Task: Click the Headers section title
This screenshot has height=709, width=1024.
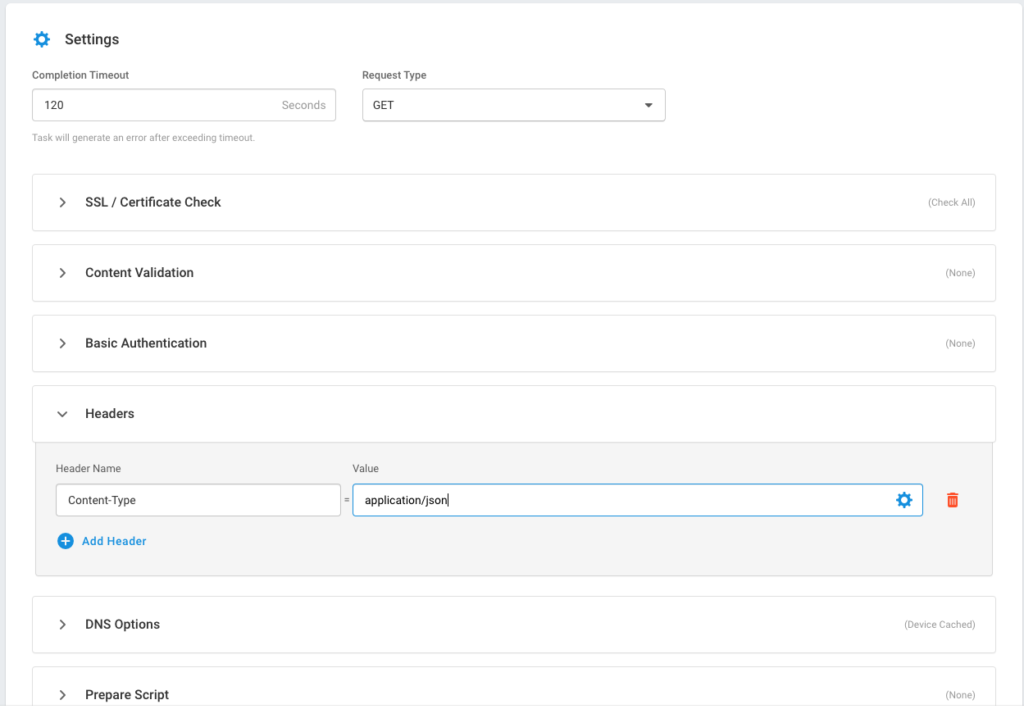Action: point(110,414)
